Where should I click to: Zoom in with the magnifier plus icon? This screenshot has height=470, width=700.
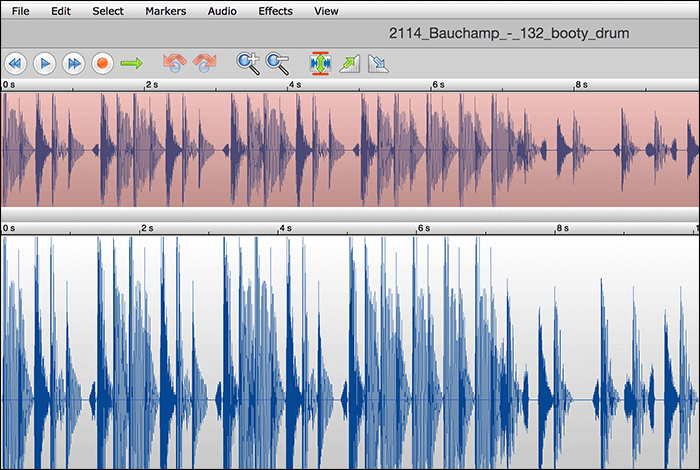pyautogui.click(x=248, y=63)
